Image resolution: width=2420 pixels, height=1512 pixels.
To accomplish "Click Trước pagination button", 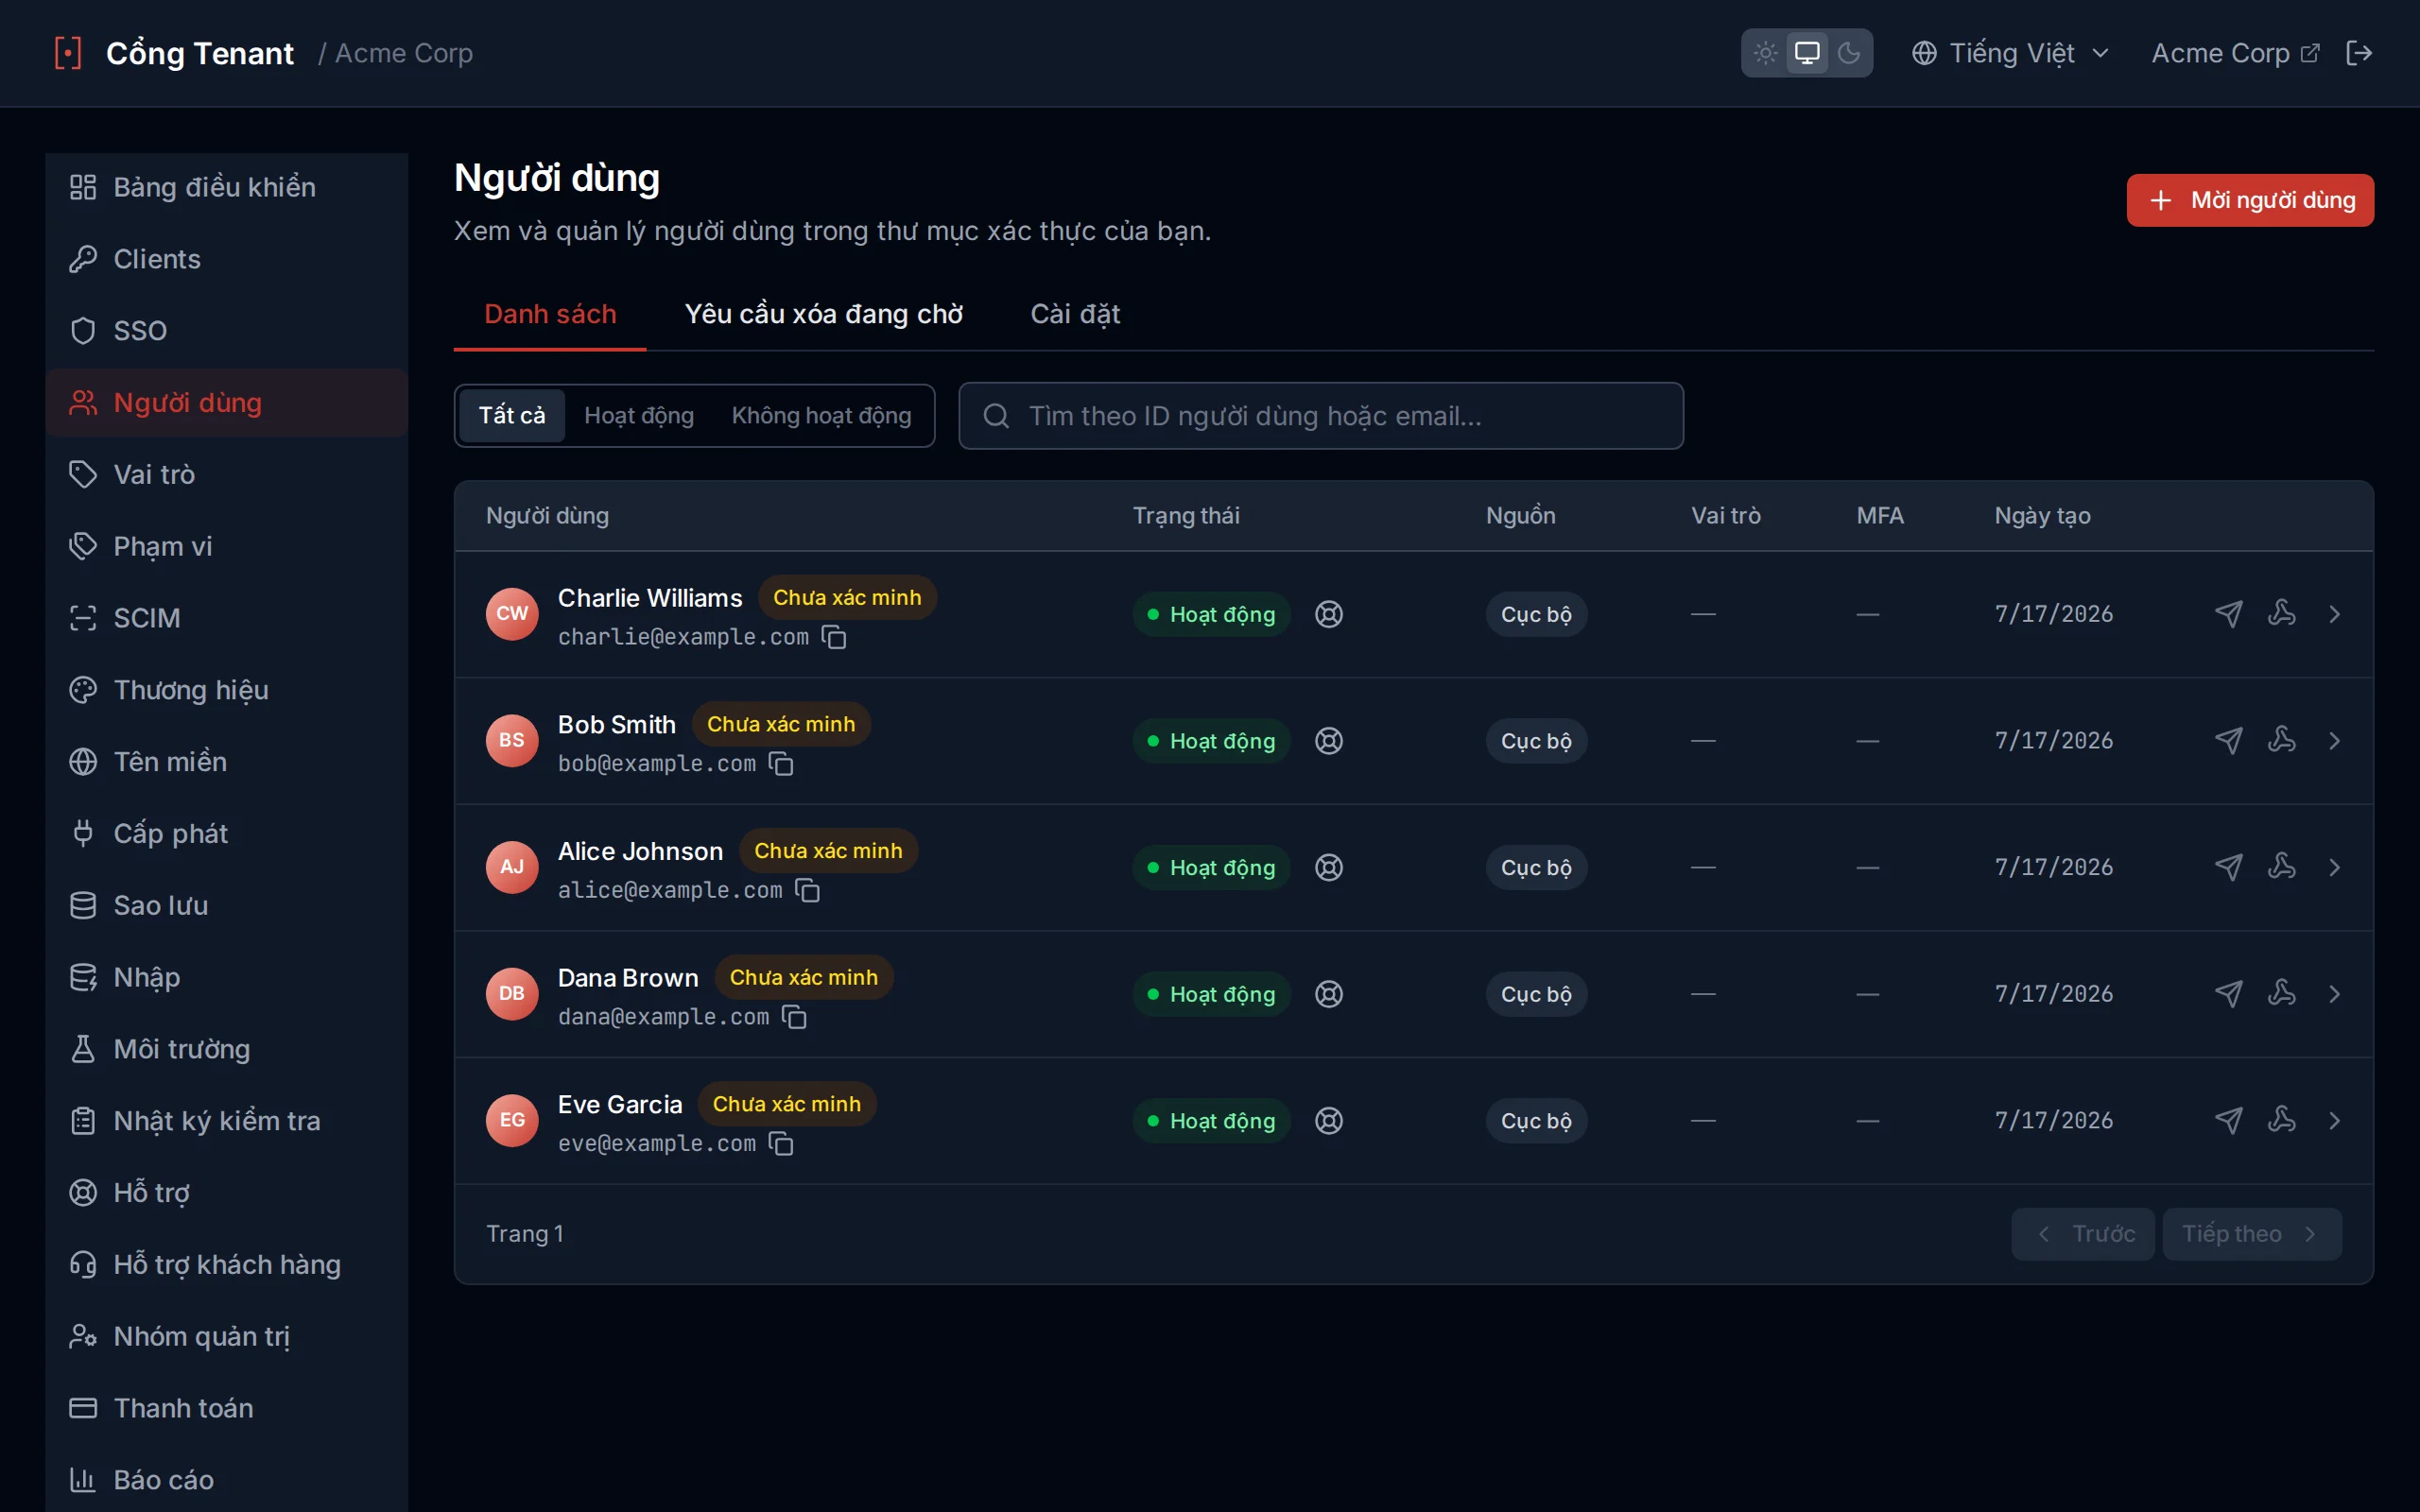I will tap(2083, 1234).
